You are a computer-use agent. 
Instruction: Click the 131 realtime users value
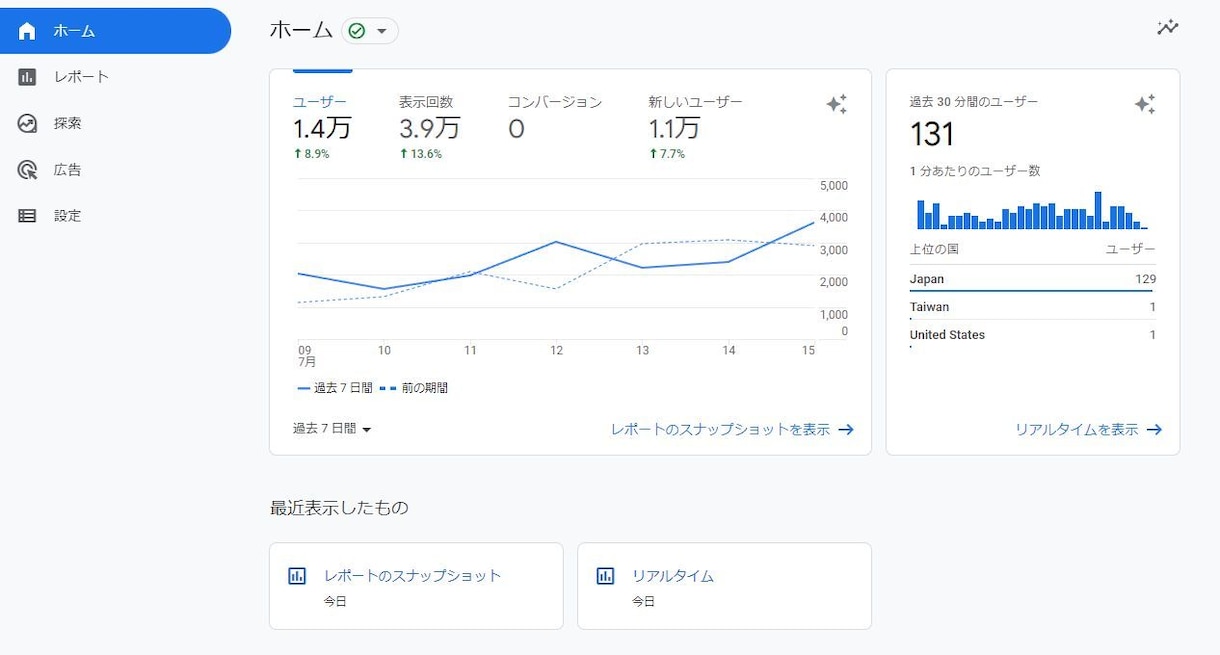tap(932, 134)
